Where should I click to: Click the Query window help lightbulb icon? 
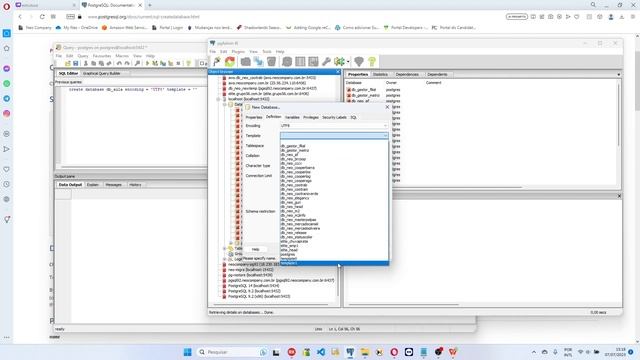pyautogui.click(x=189, y=63)
